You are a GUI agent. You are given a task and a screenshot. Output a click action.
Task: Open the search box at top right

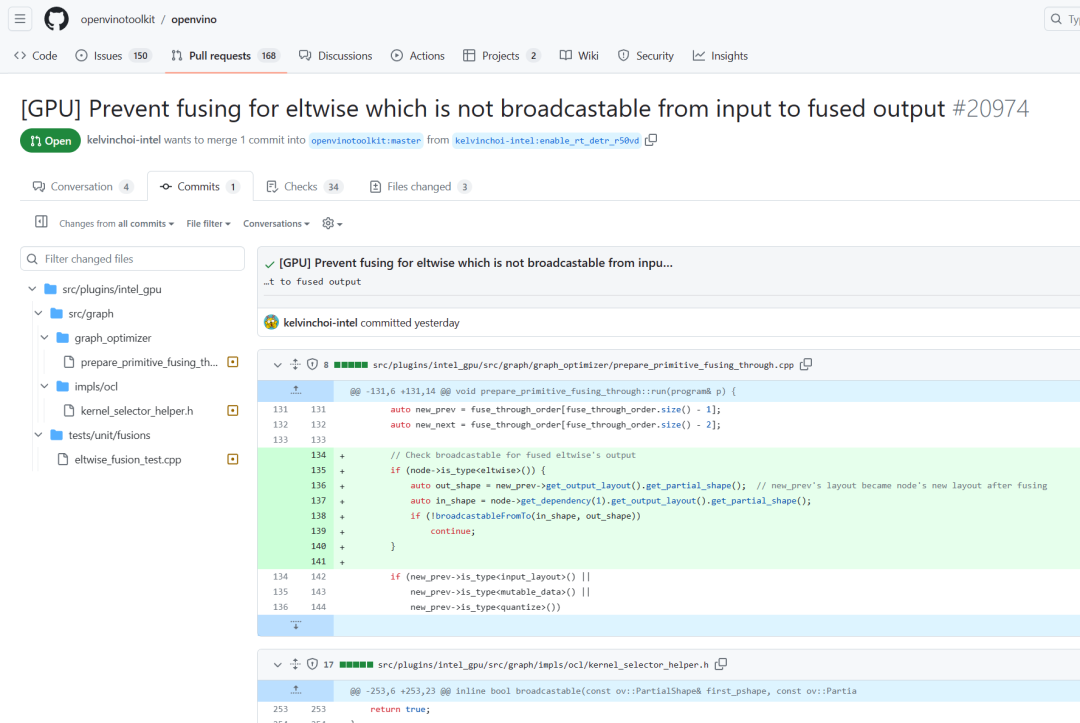tap(1062, 19)
